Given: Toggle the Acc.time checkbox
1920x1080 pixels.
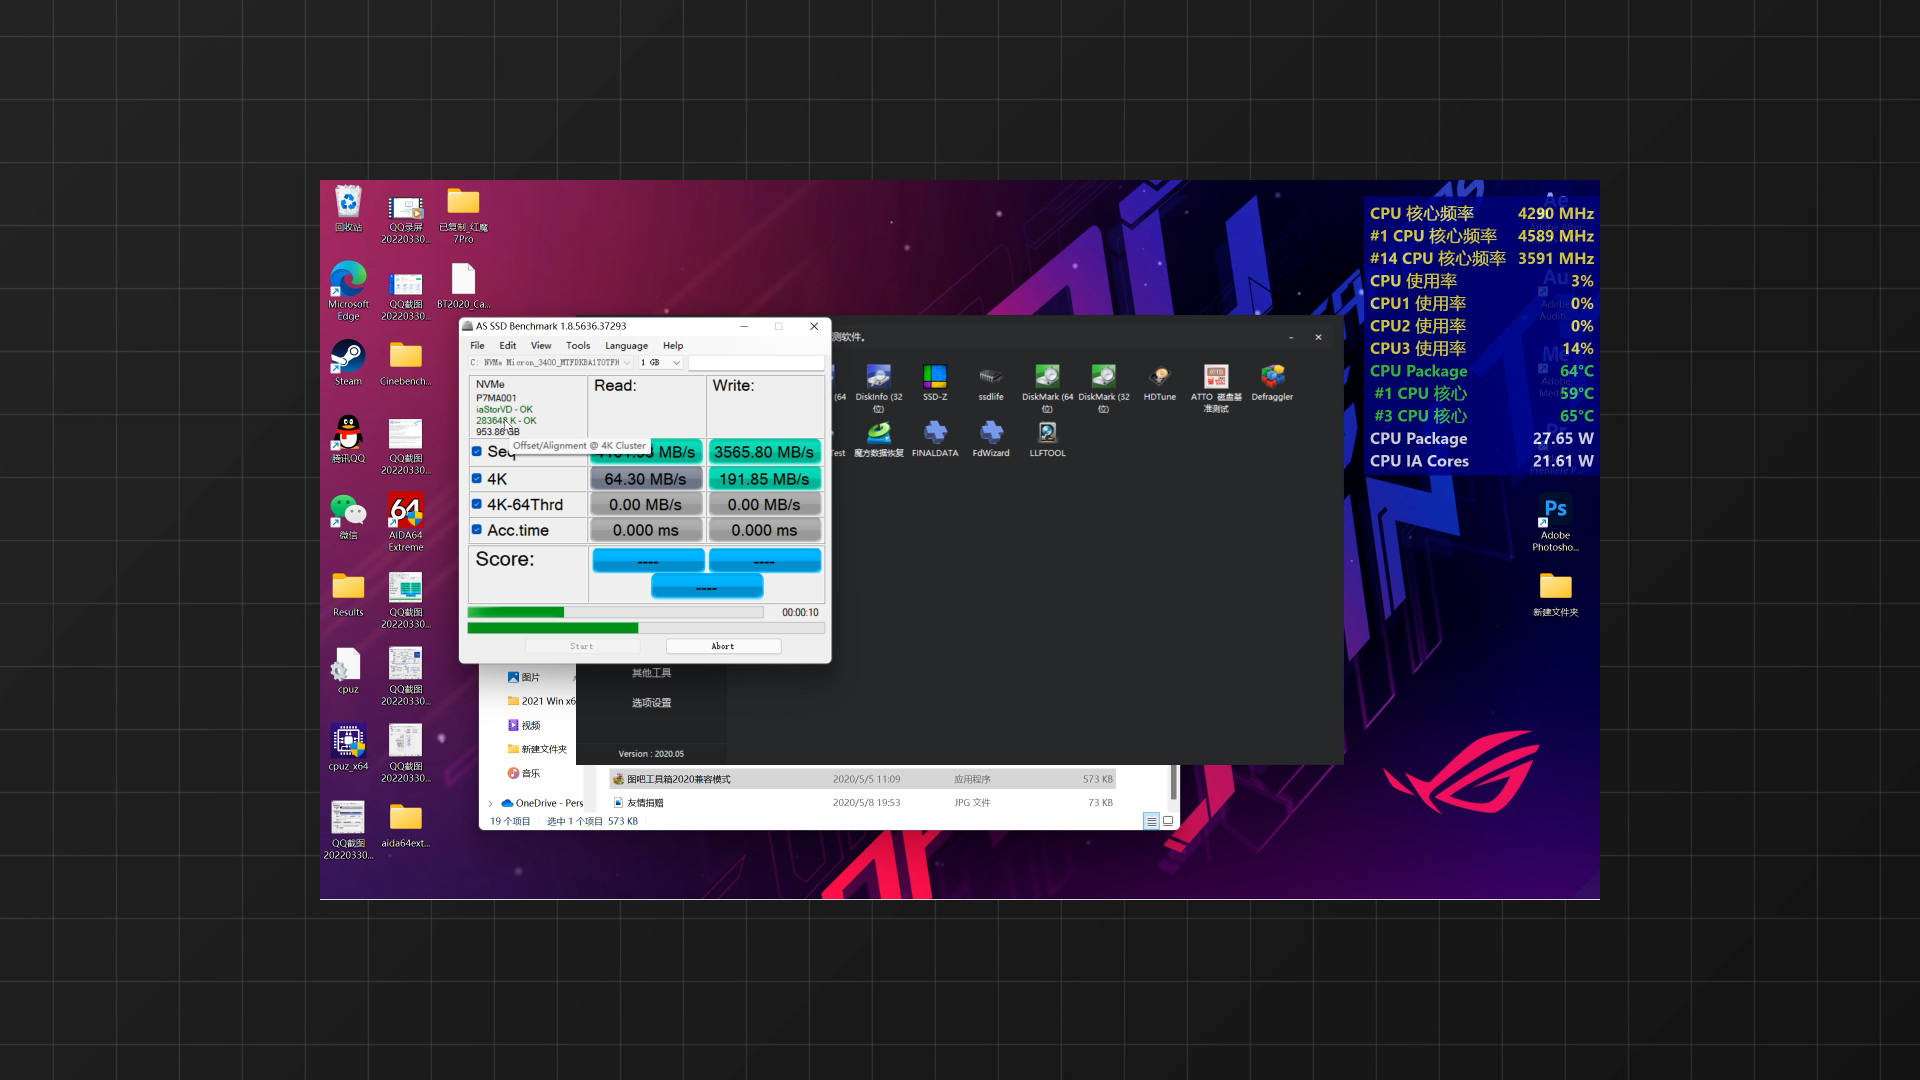Looking at the screenshot, I should point(477,530).
